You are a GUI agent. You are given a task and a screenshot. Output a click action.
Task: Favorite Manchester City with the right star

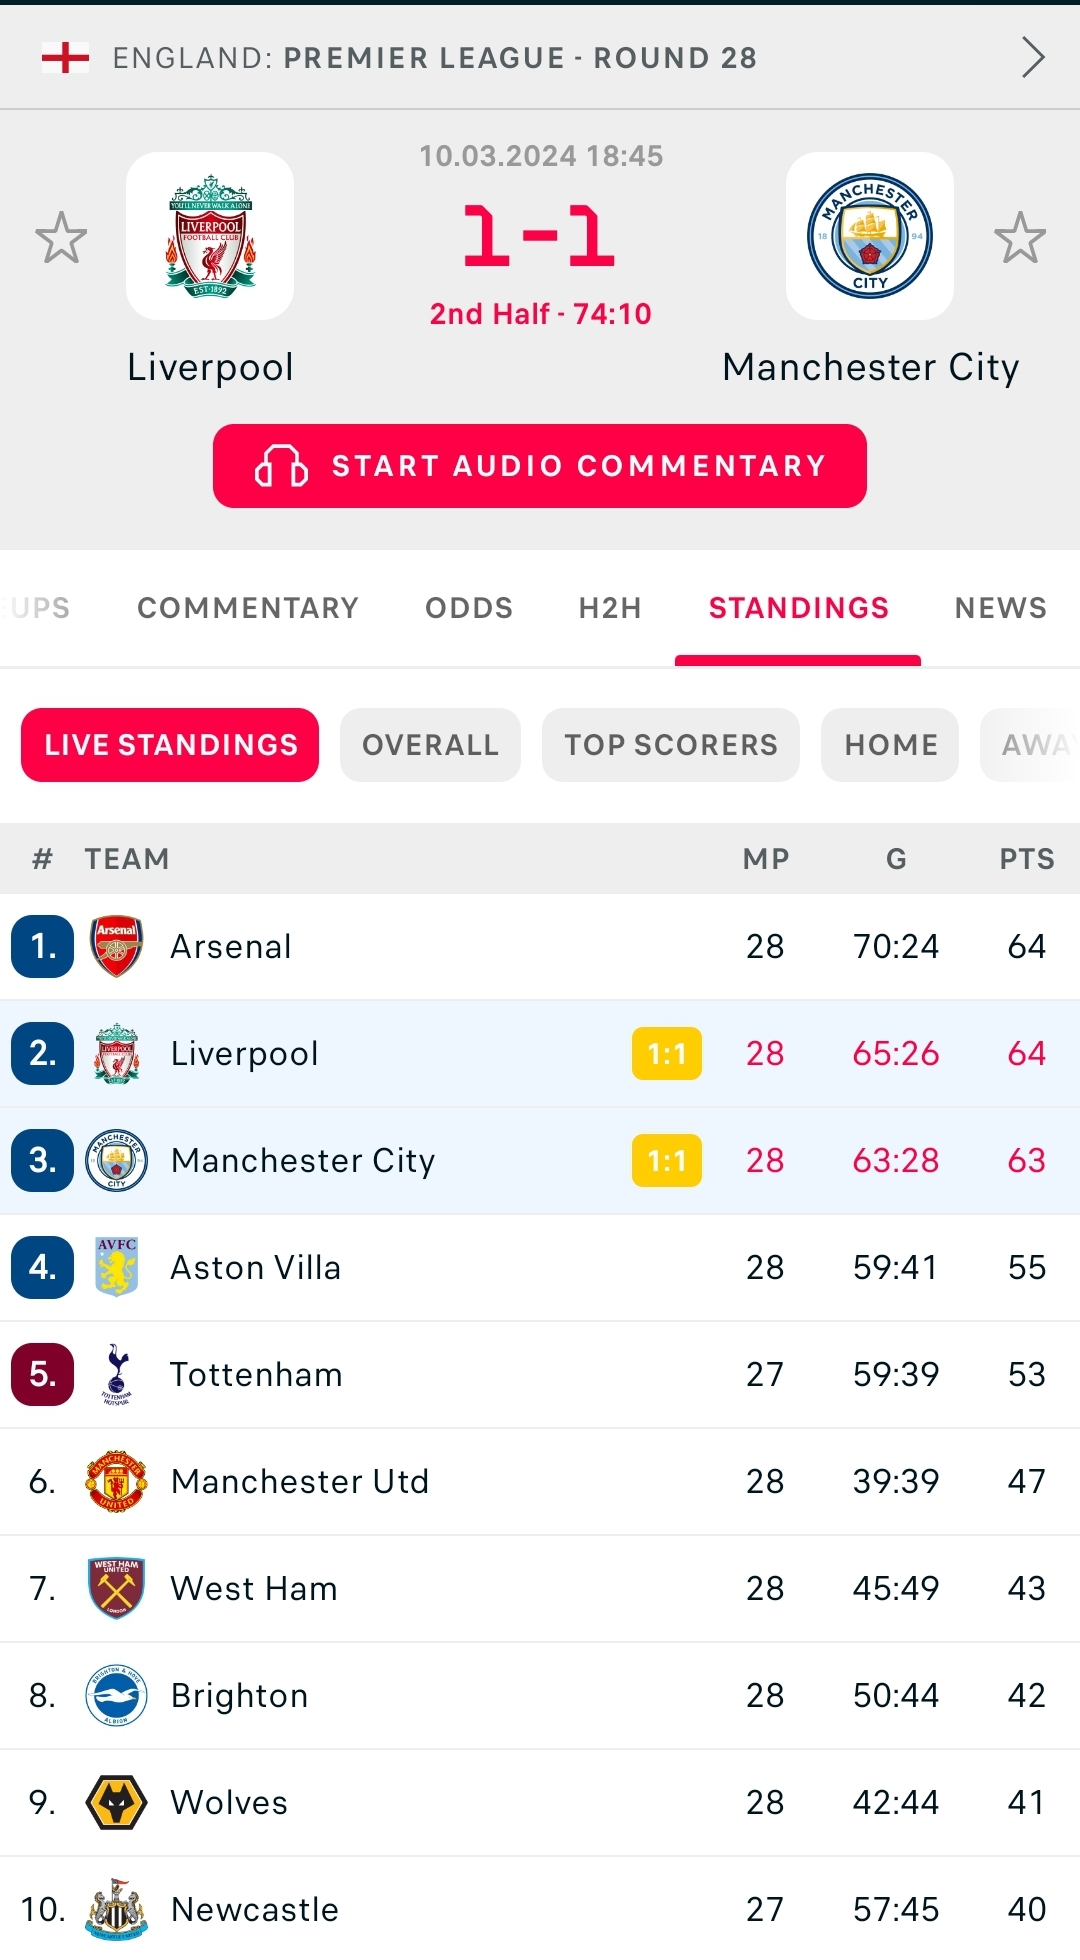click(1019, 237)
